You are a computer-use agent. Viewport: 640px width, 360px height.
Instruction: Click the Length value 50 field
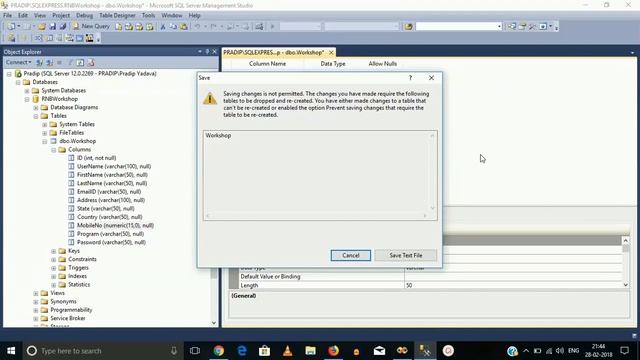(512, 285)
